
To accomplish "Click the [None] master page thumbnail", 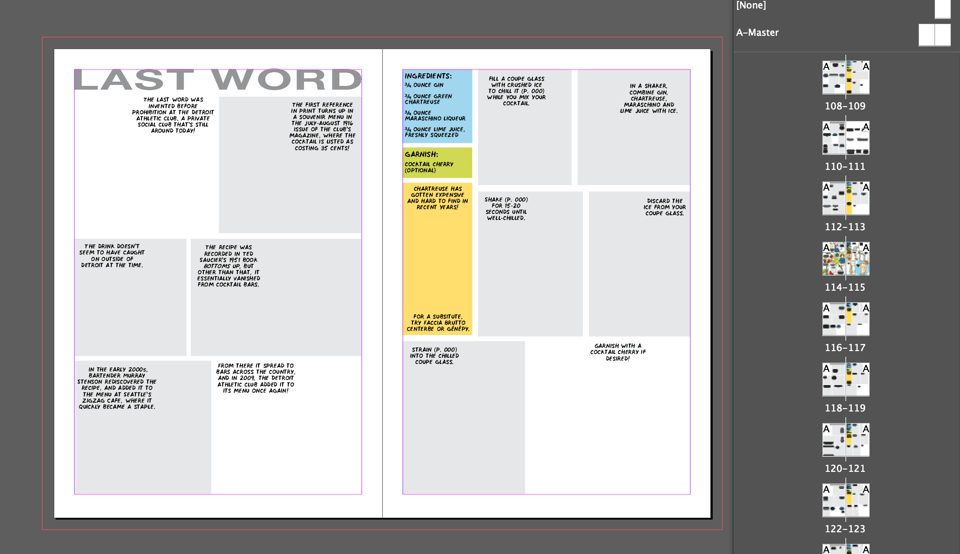I will pyautogui.click(x=942, y=9).
